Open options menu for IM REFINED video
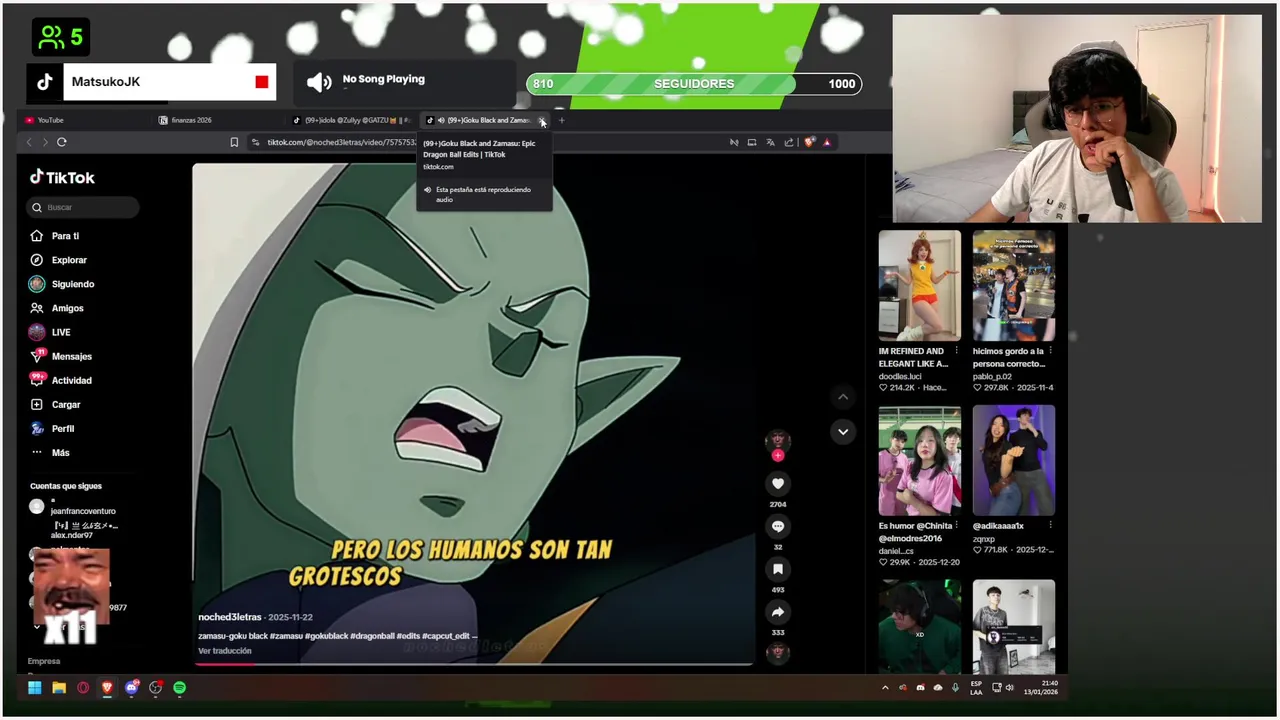Screen dimensions: 1280x720 coord(957,351)
